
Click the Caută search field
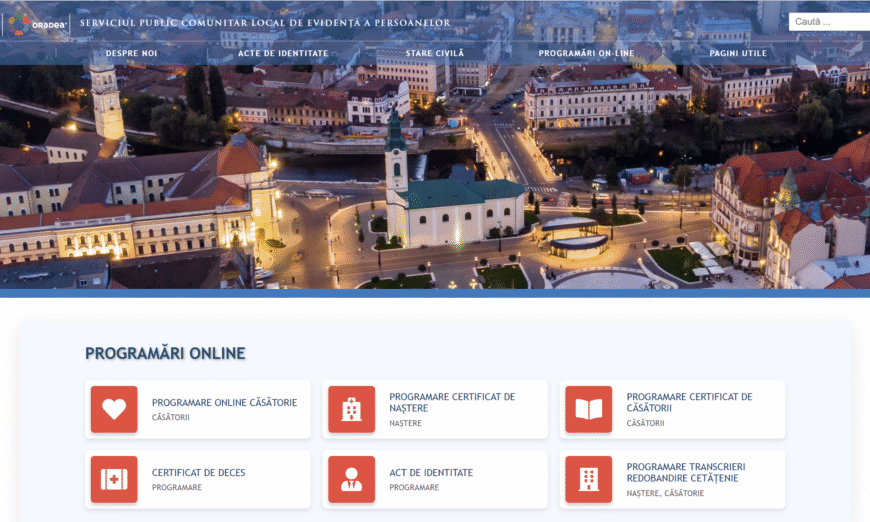click(828, 21)
